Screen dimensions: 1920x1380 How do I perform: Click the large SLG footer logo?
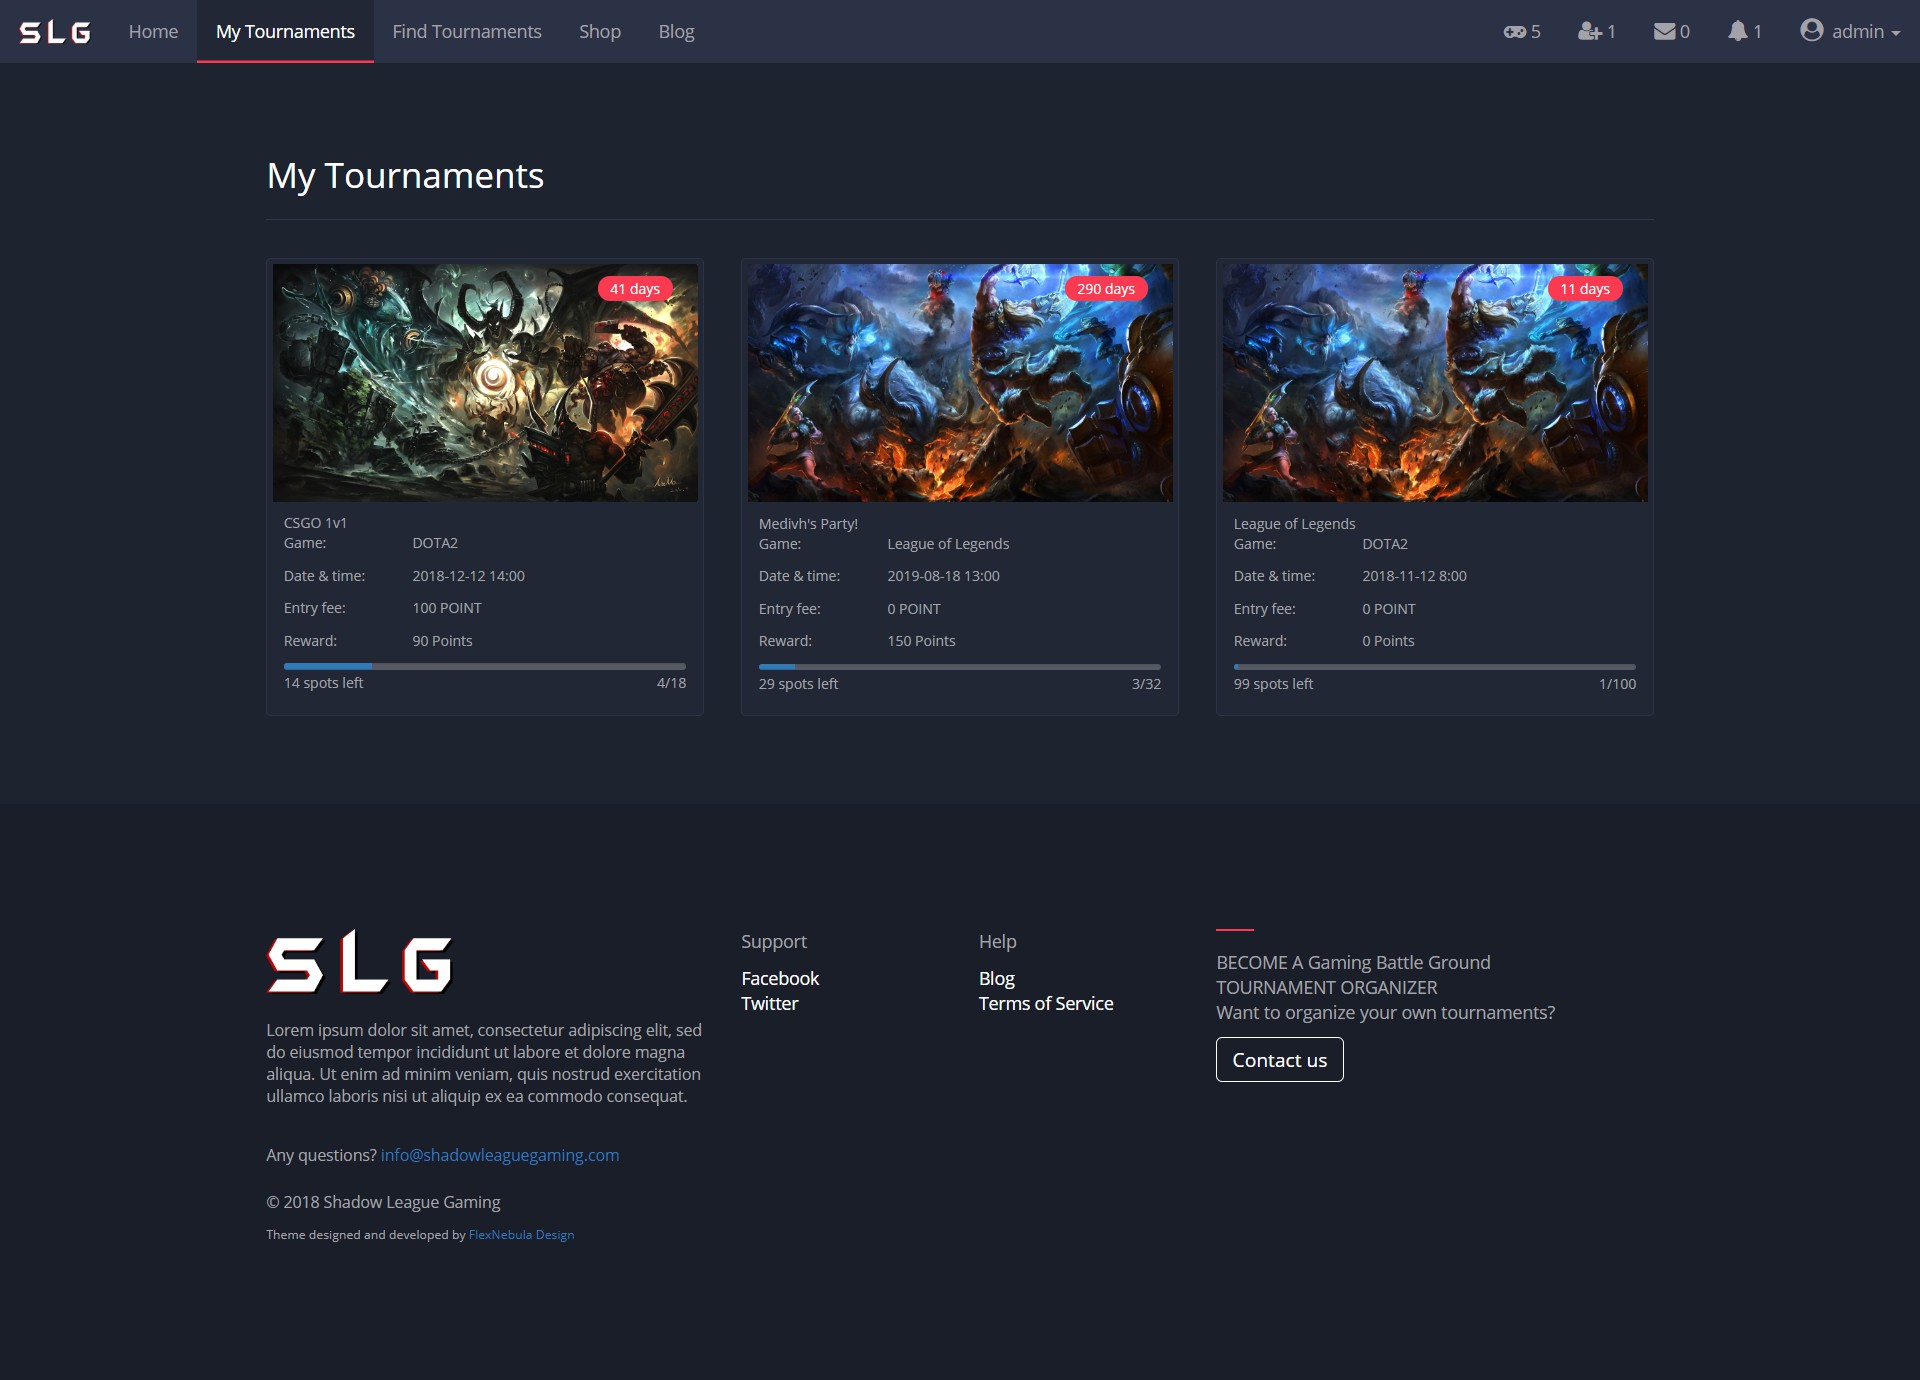[x=360, y=962]
